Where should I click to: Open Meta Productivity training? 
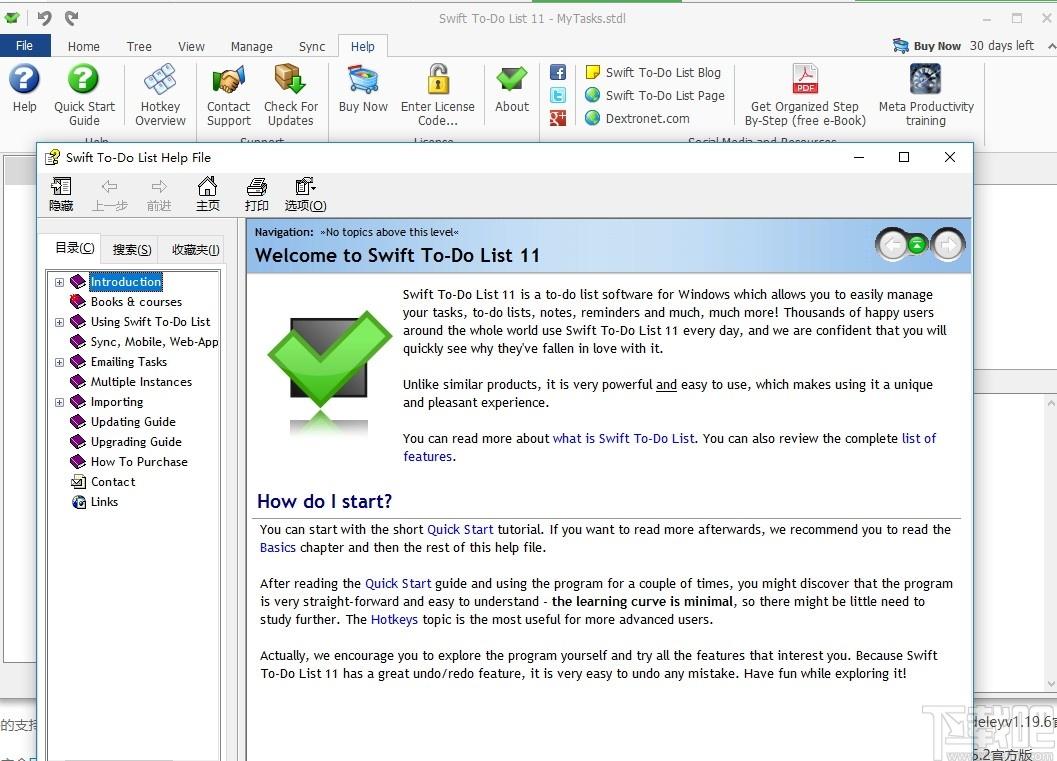point(926,95)
